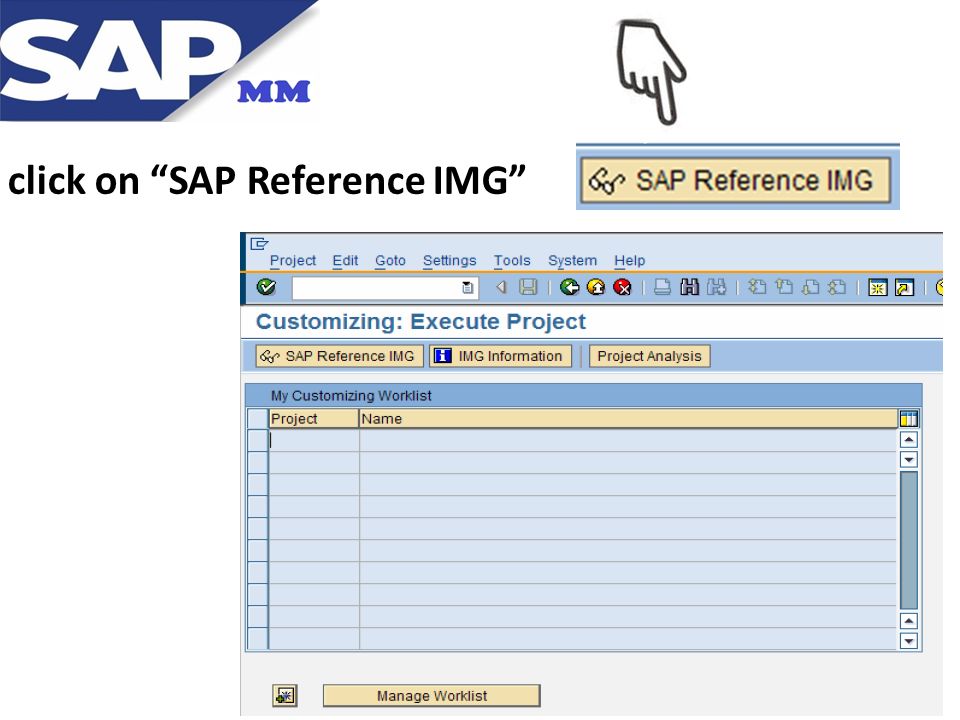The width and height of the screenshot is (960, 720).
Task: Open the Edit menu
Action: [345, 260]
